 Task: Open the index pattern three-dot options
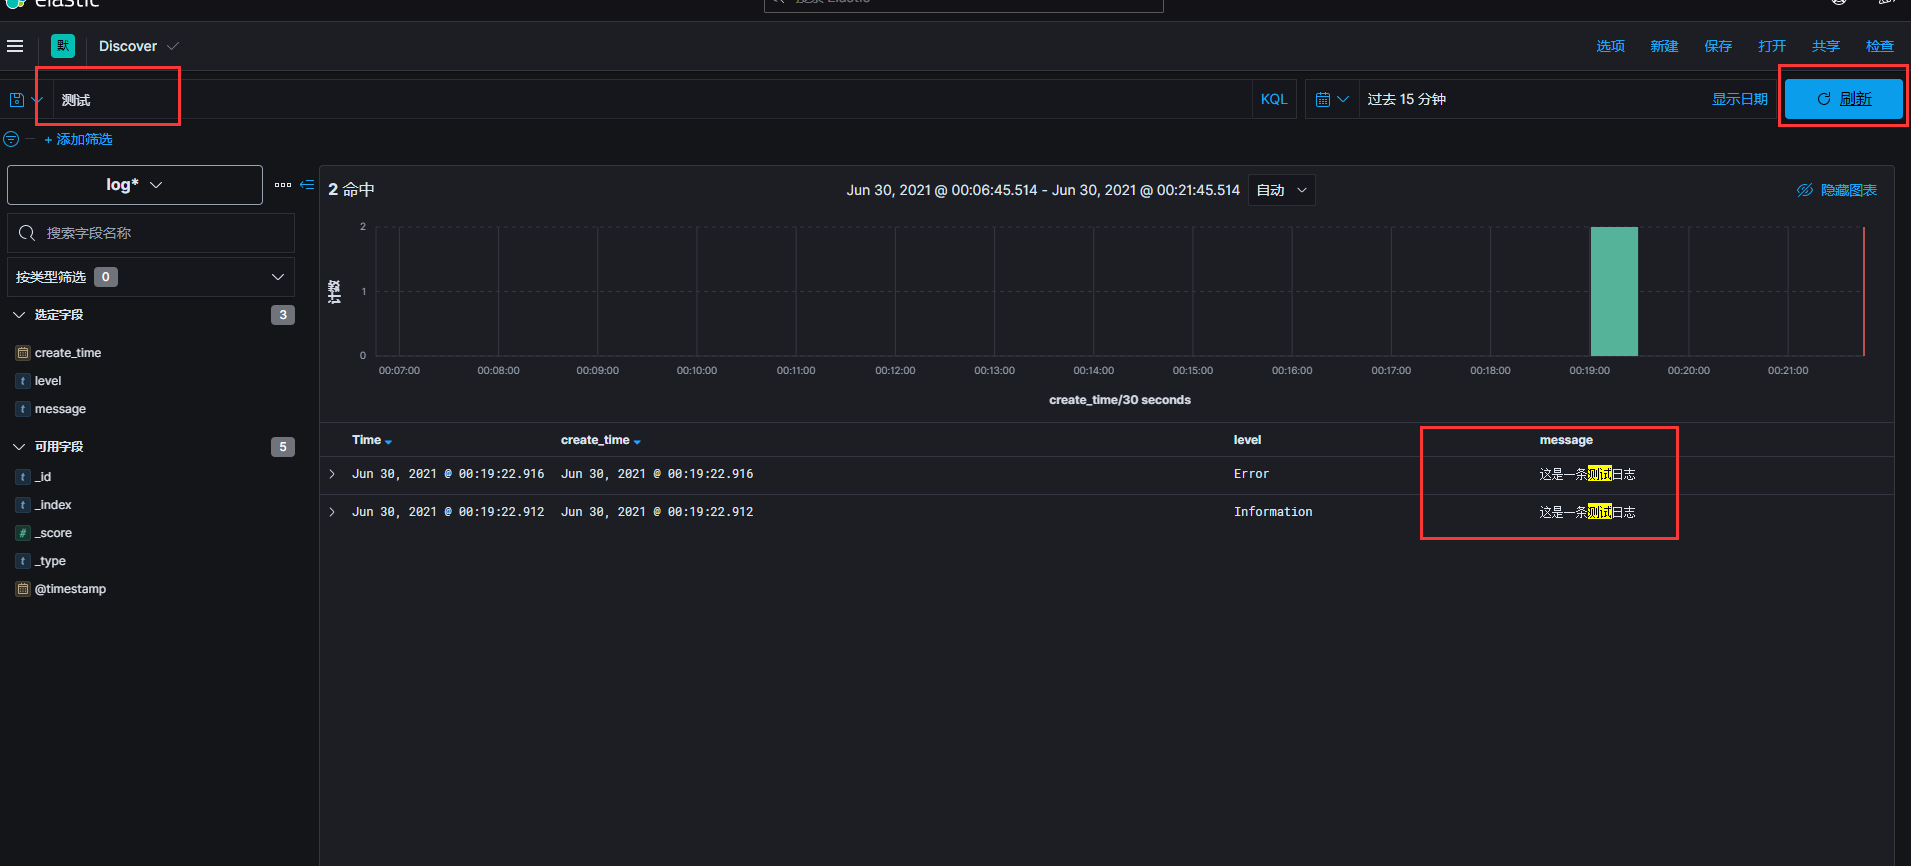(x=283, y=185)
